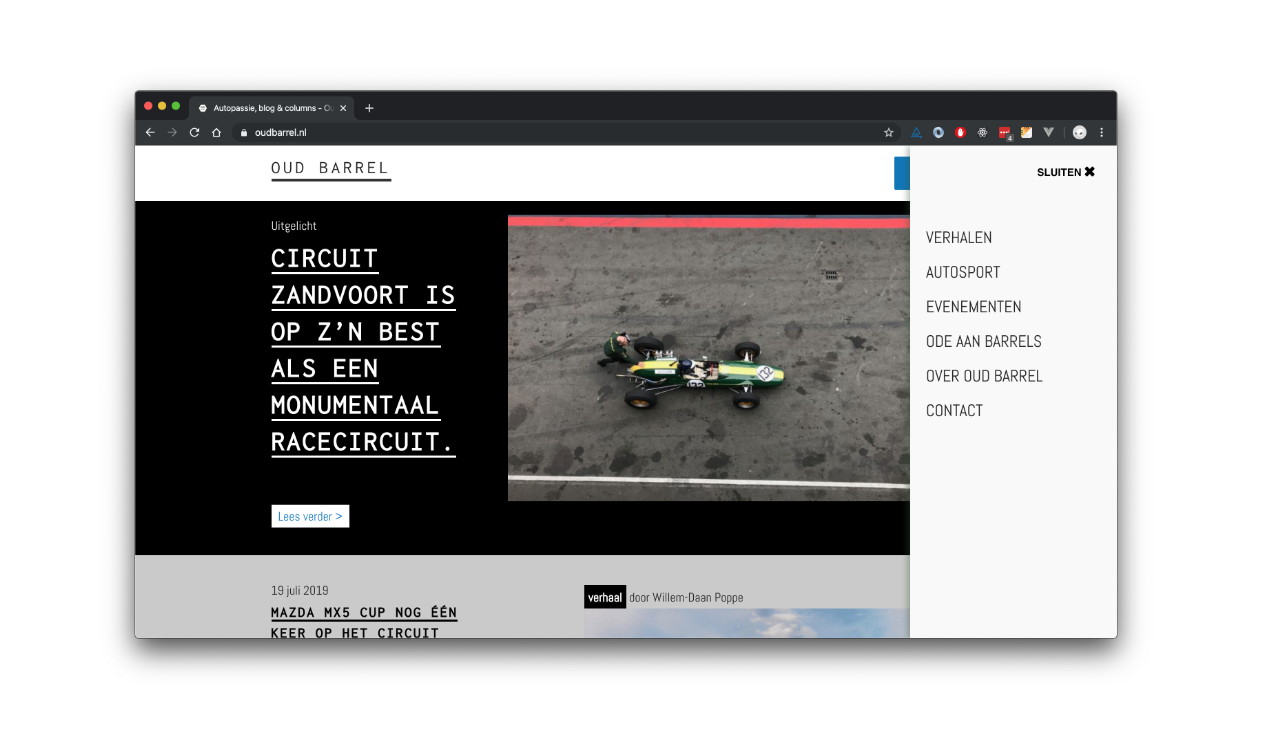The image size is (1280, 752).
Task: Reload the page with the refresh icon
Action: click(x=194, y=132)
